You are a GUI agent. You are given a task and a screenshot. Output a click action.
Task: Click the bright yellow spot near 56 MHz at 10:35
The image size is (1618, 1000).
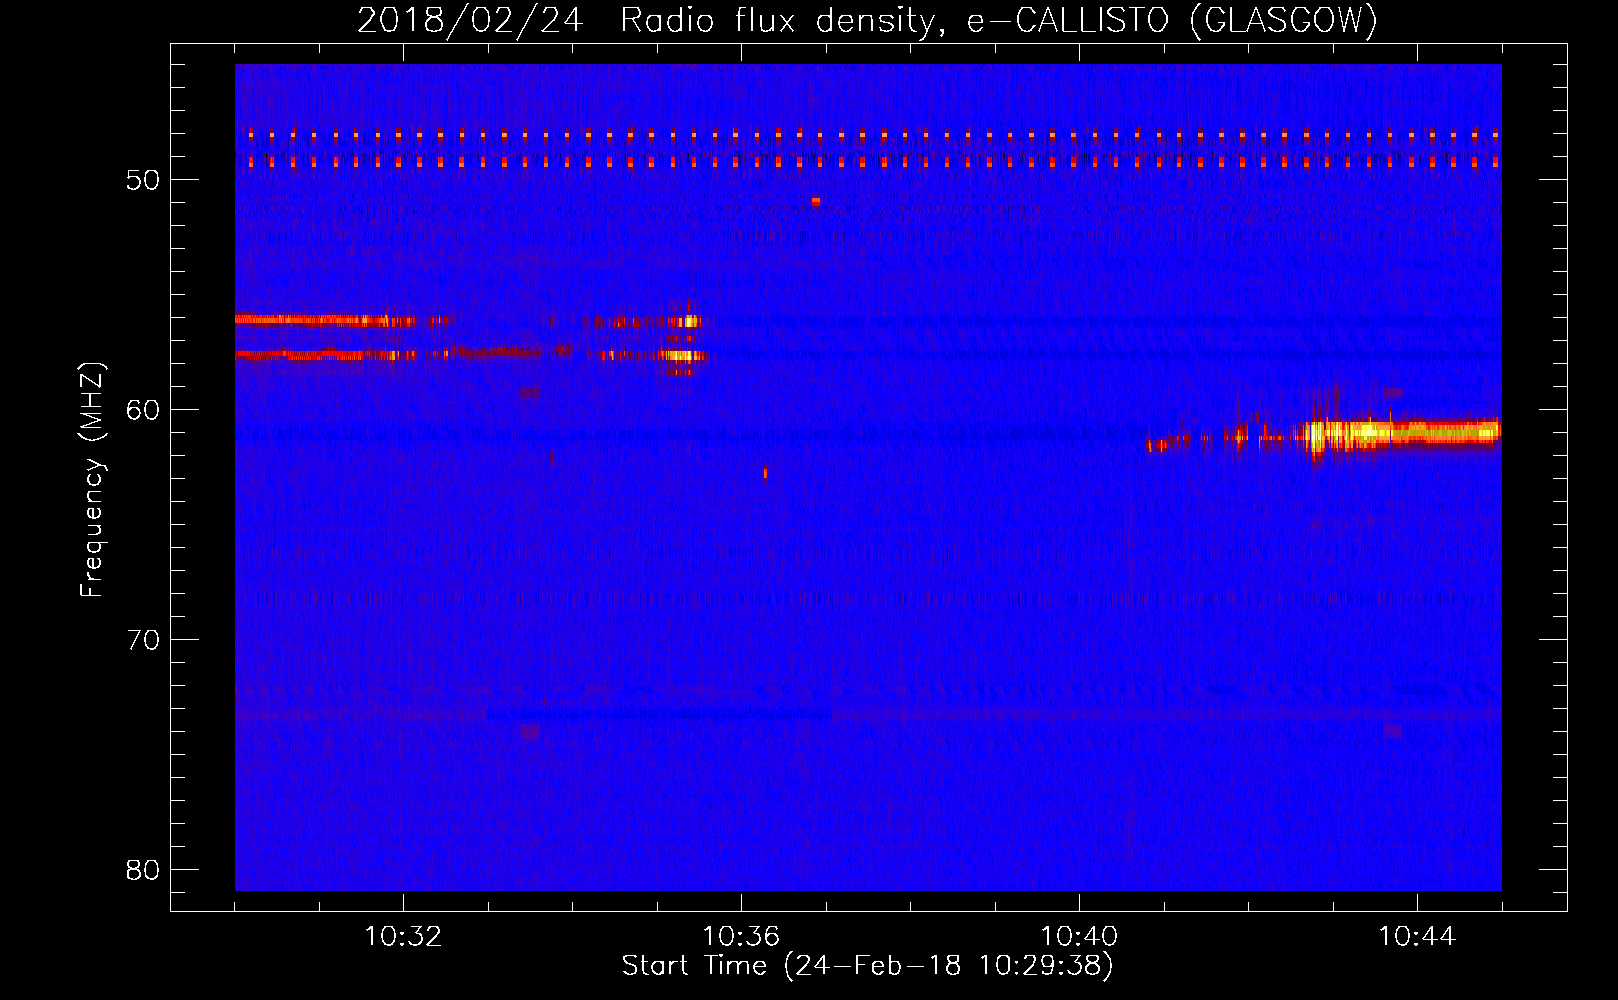(690, 321)
